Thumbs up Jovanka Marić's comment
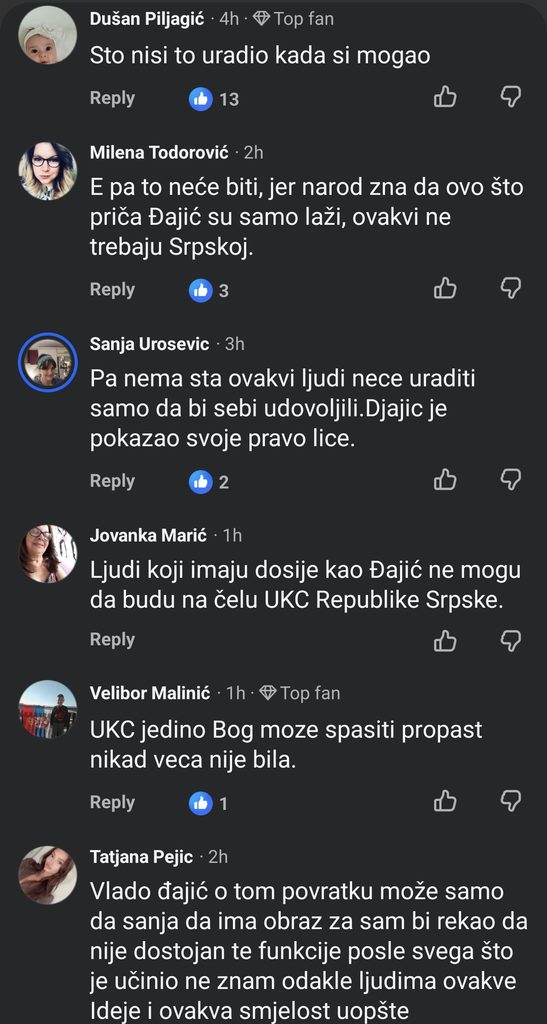The image size is (547, 1024). (445, 640)
